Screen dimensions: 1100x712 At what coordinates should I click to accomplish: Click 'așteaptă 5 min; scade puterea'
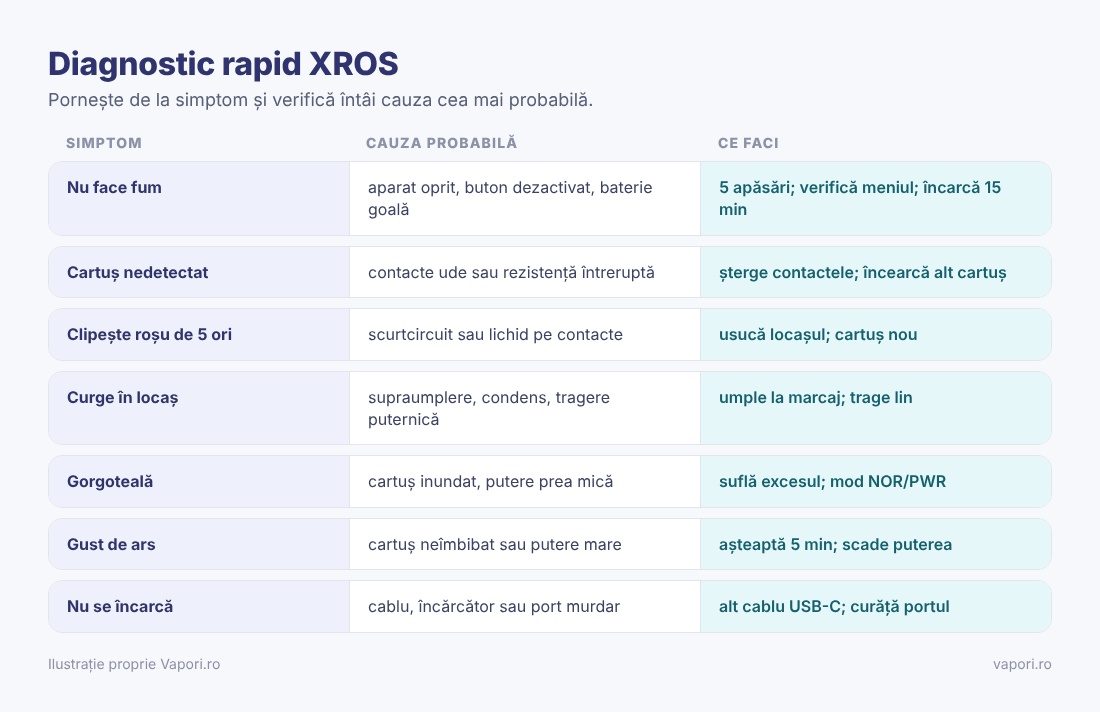tap(835, 544)
